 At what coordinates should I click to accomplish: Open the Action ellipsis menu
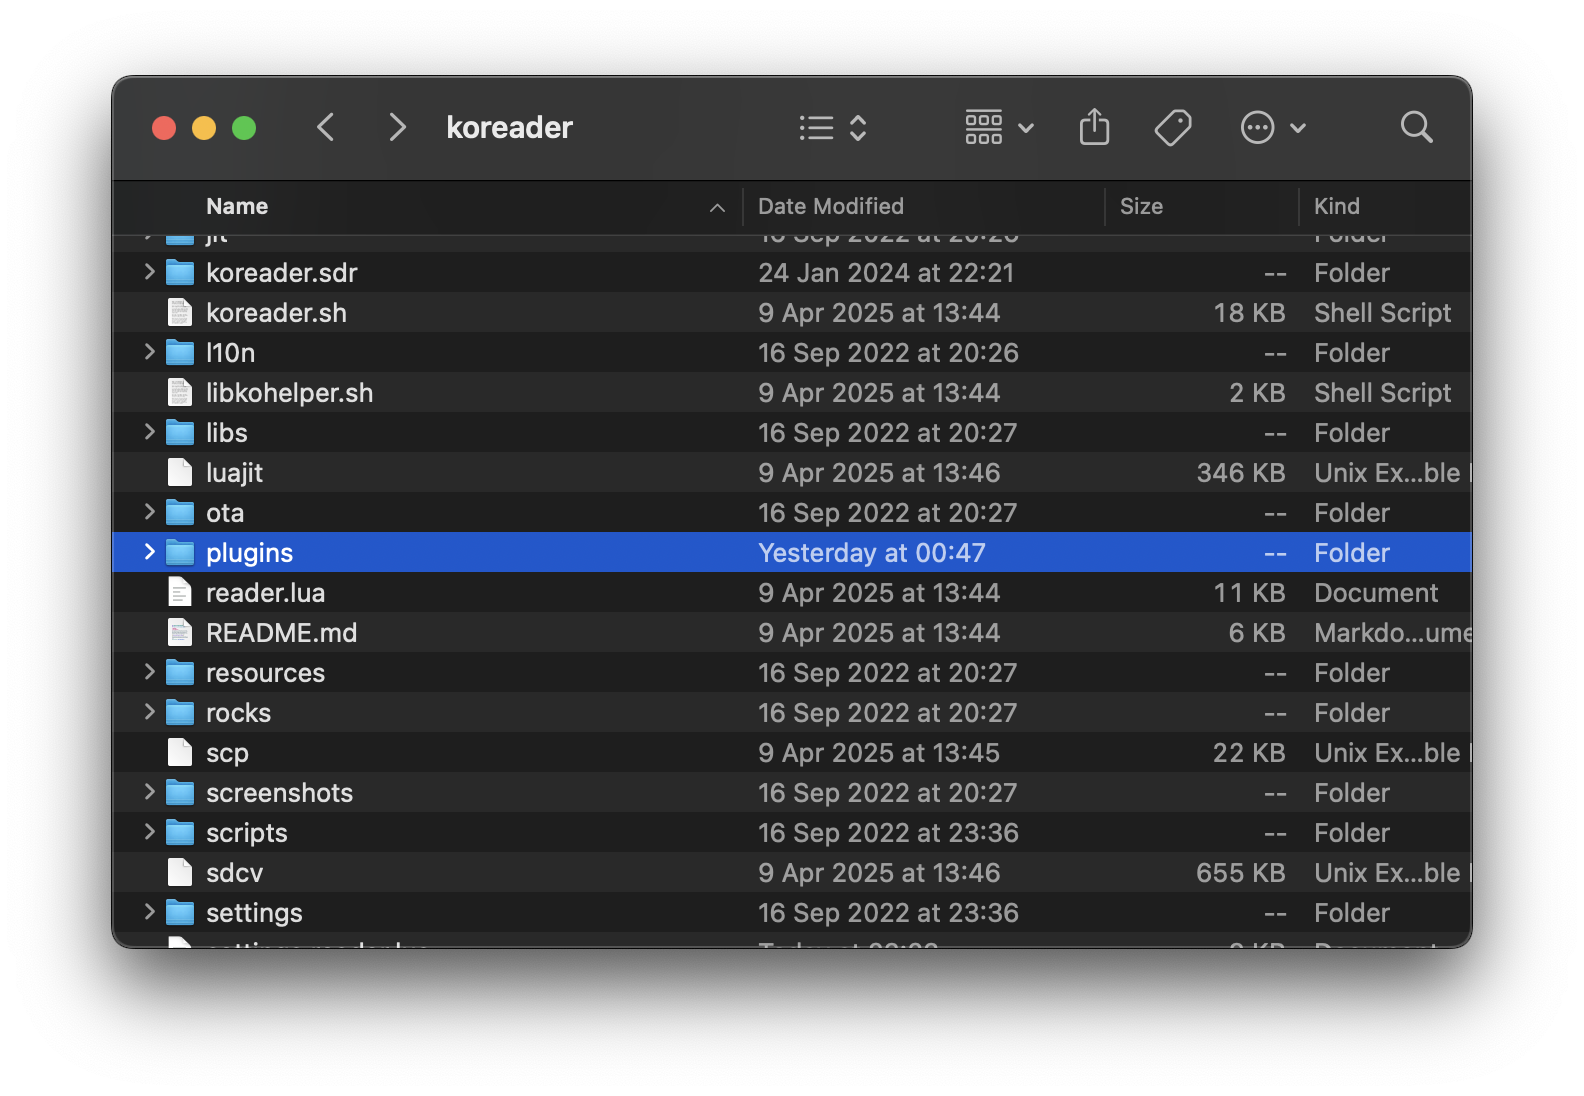tap(1273, 128)
